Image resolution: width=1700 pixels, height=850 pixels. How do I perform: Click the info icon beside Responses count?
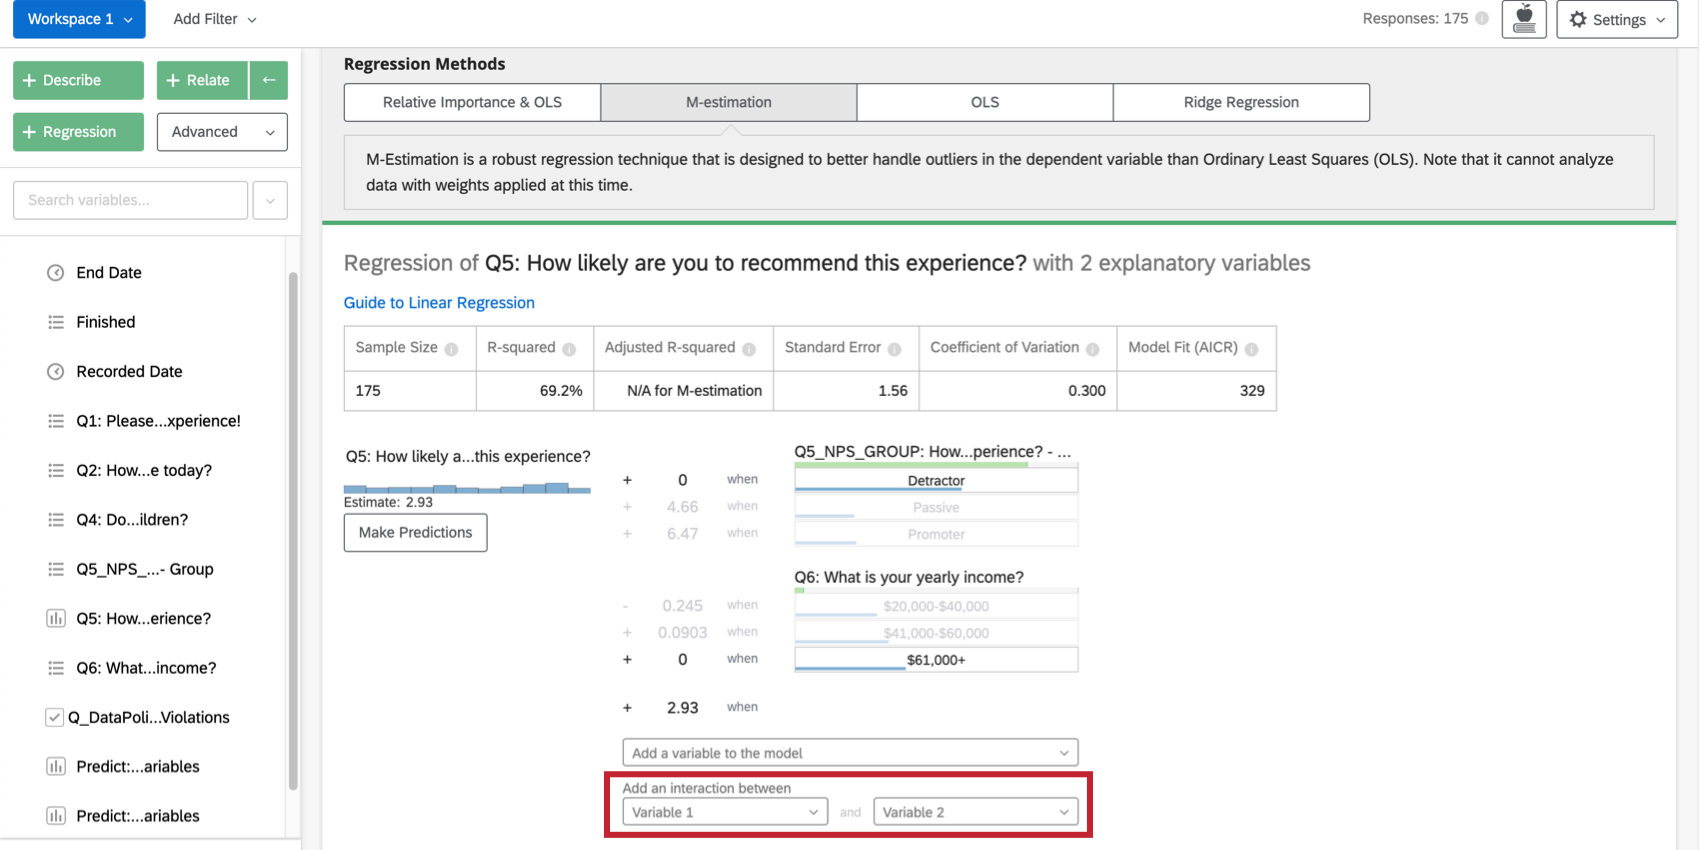pos(1482,18)
